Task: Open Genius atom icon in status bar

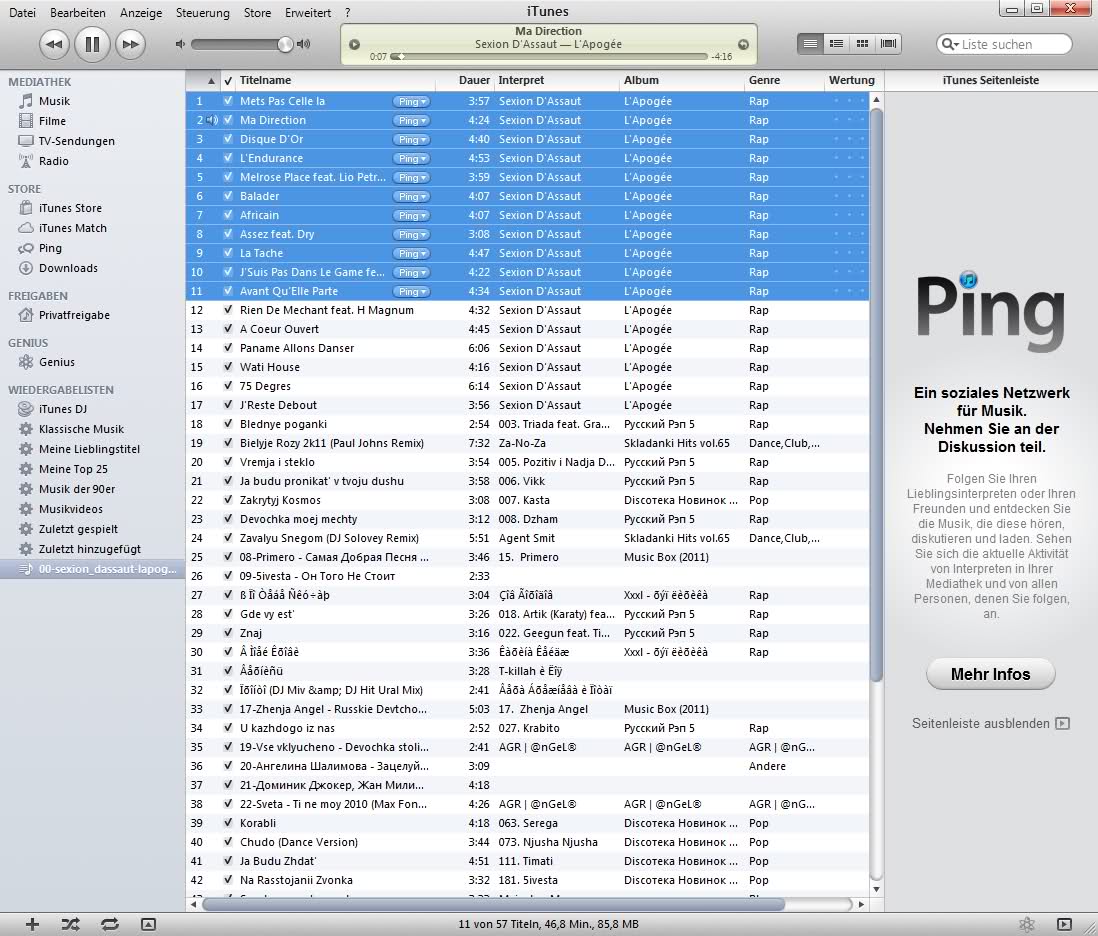Action: point(1026,925)
